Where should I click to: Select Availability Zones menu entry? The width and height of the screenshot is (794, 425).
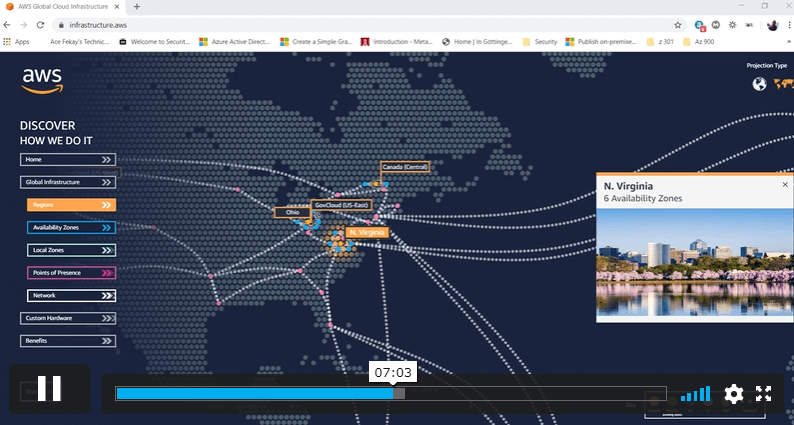(x=71, y=227)
